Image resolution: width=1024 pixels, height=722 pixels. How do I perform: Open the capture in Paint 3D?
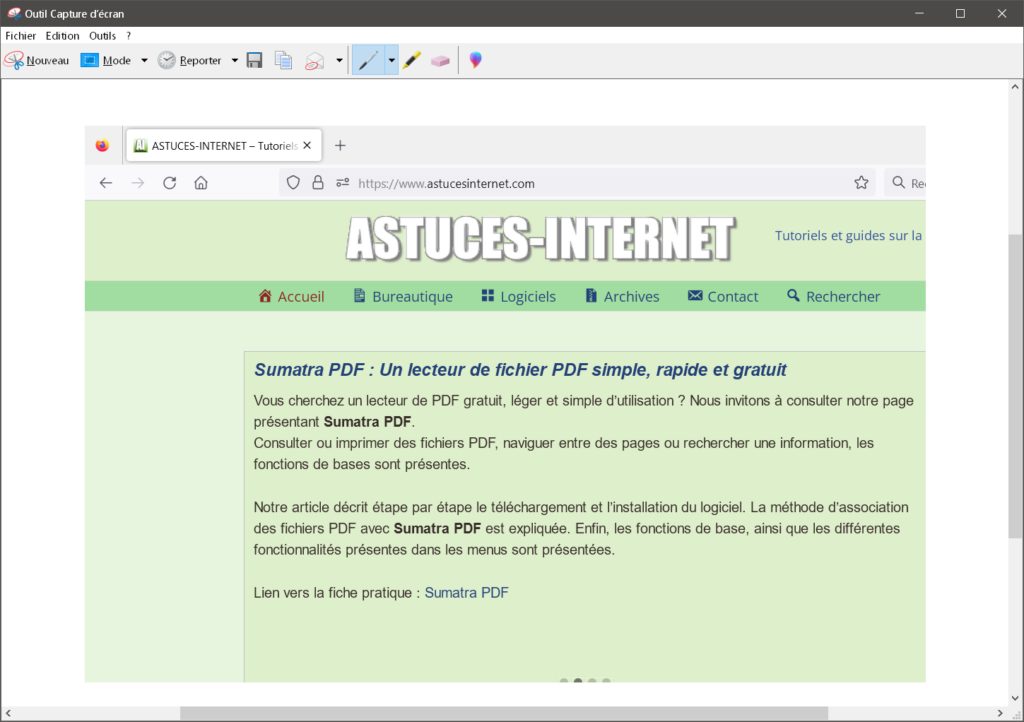pyautogui.click(x=475, y=60)
